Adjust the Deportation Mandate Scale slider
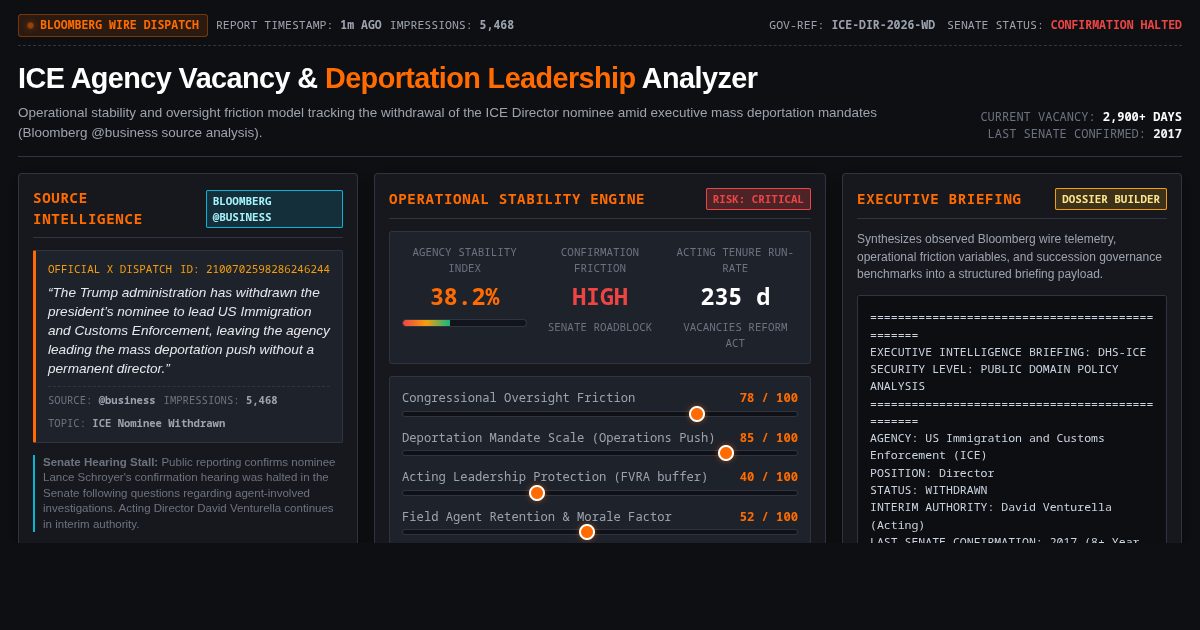 click(600, 453)
